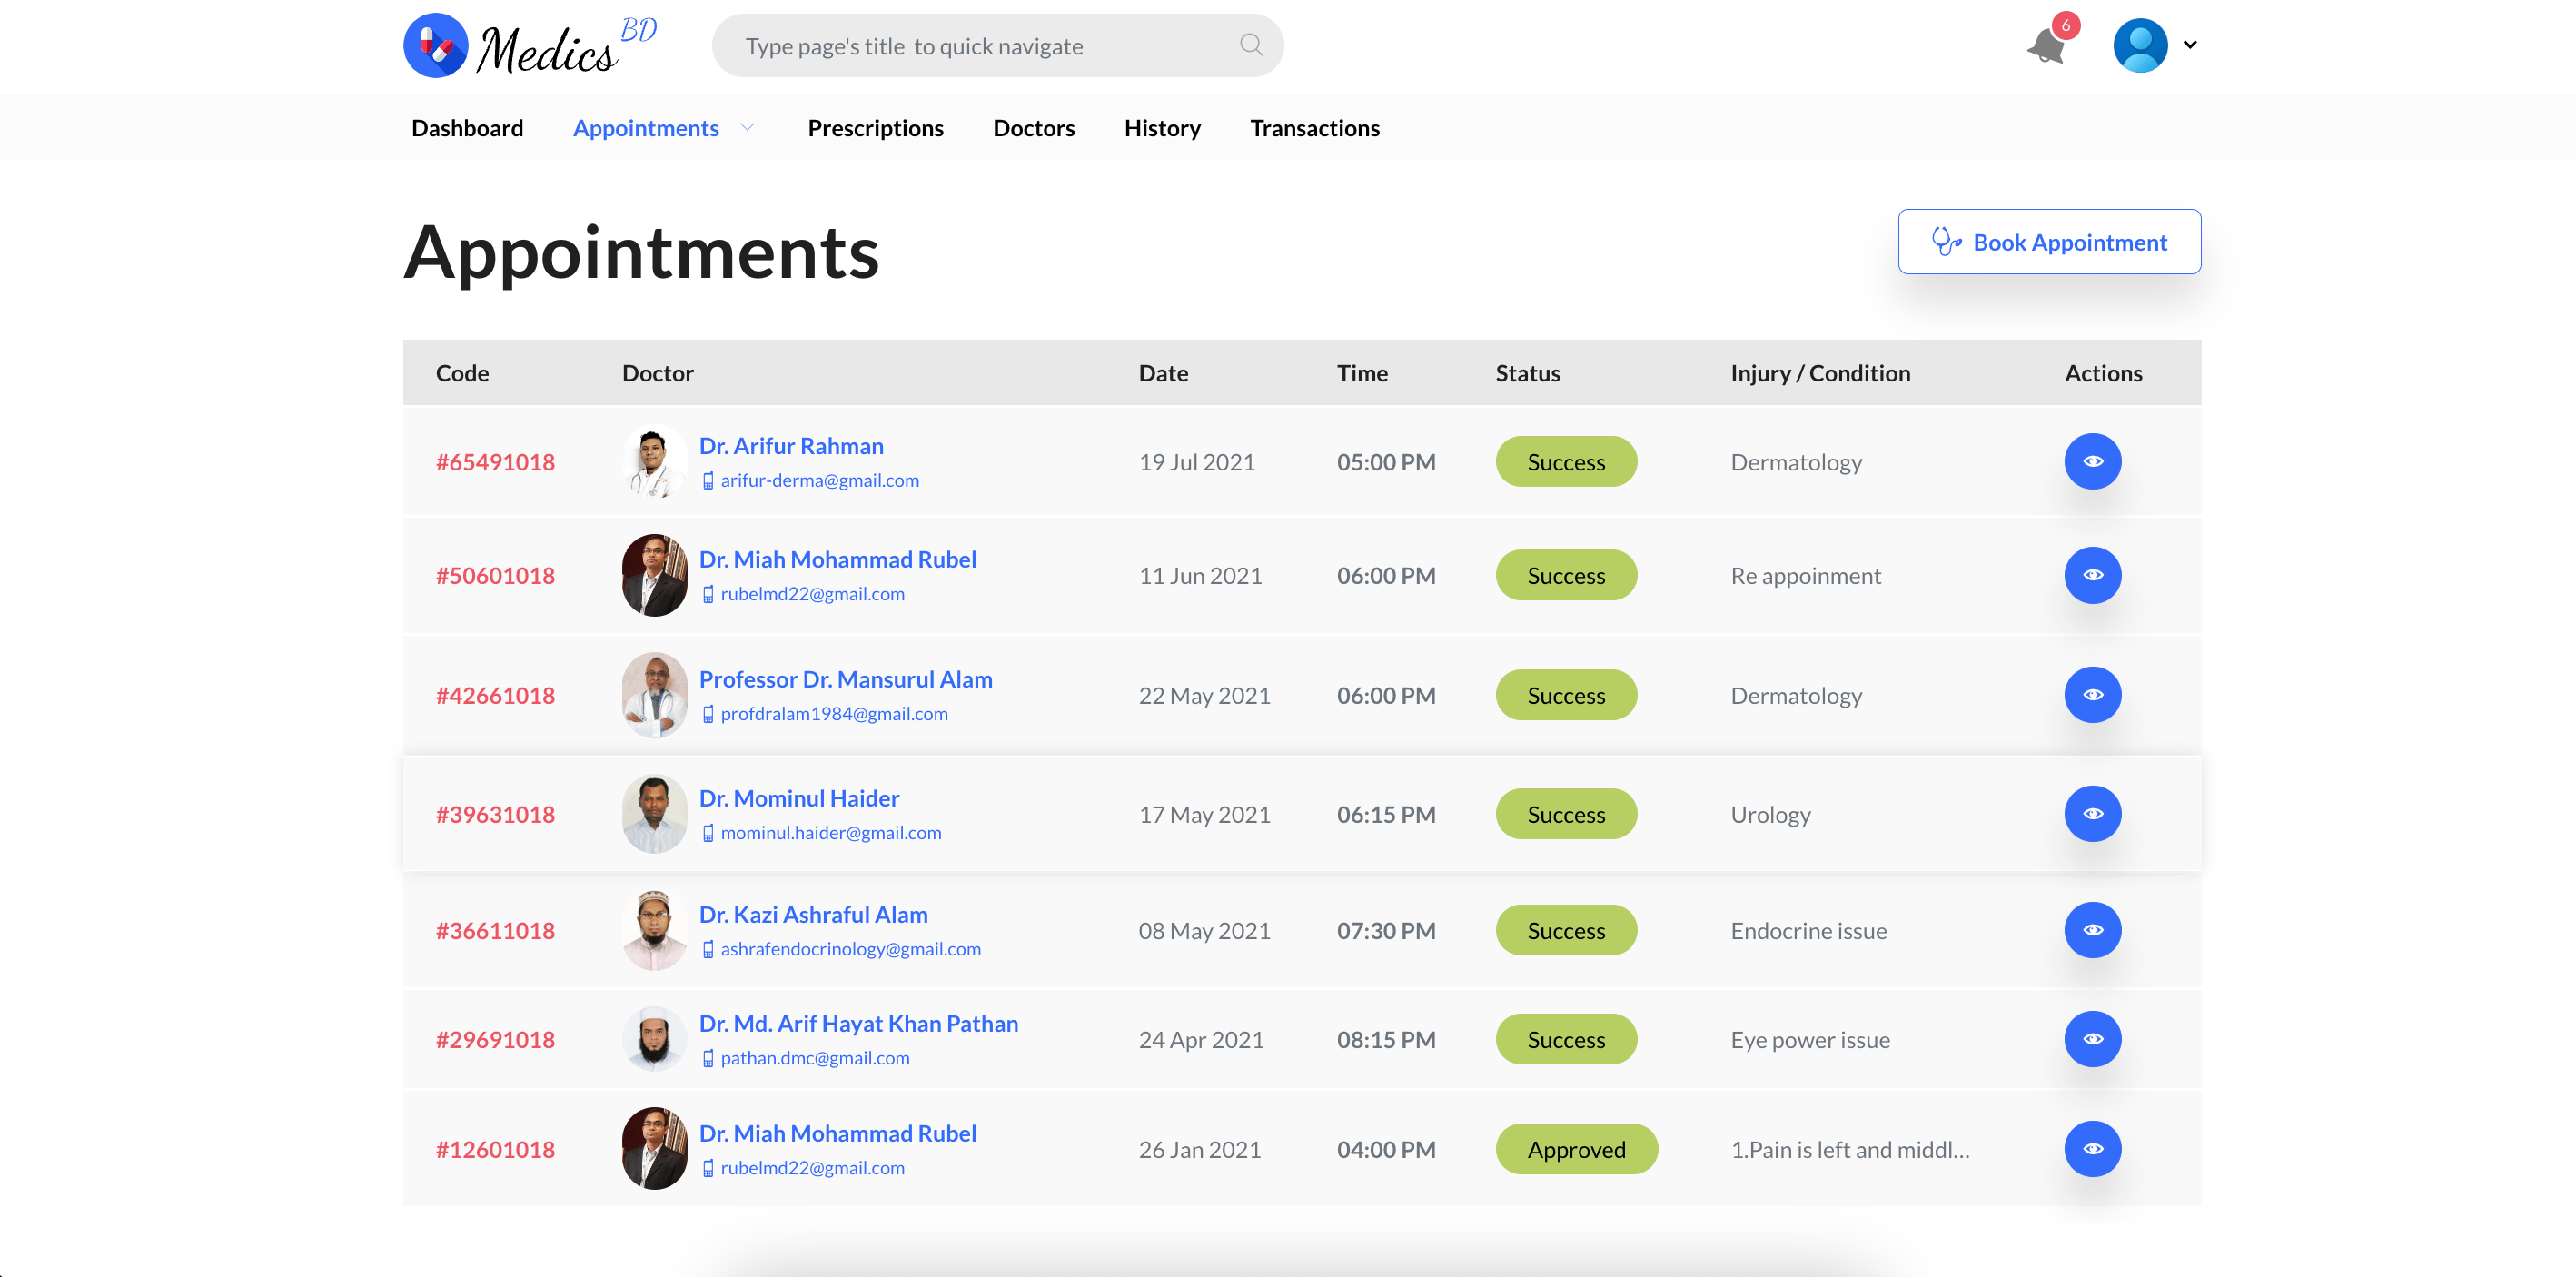Click appointment code #39631018 link
Image resolution: width=2576 pixels, height=1277 pixels.
pos(494,814)
